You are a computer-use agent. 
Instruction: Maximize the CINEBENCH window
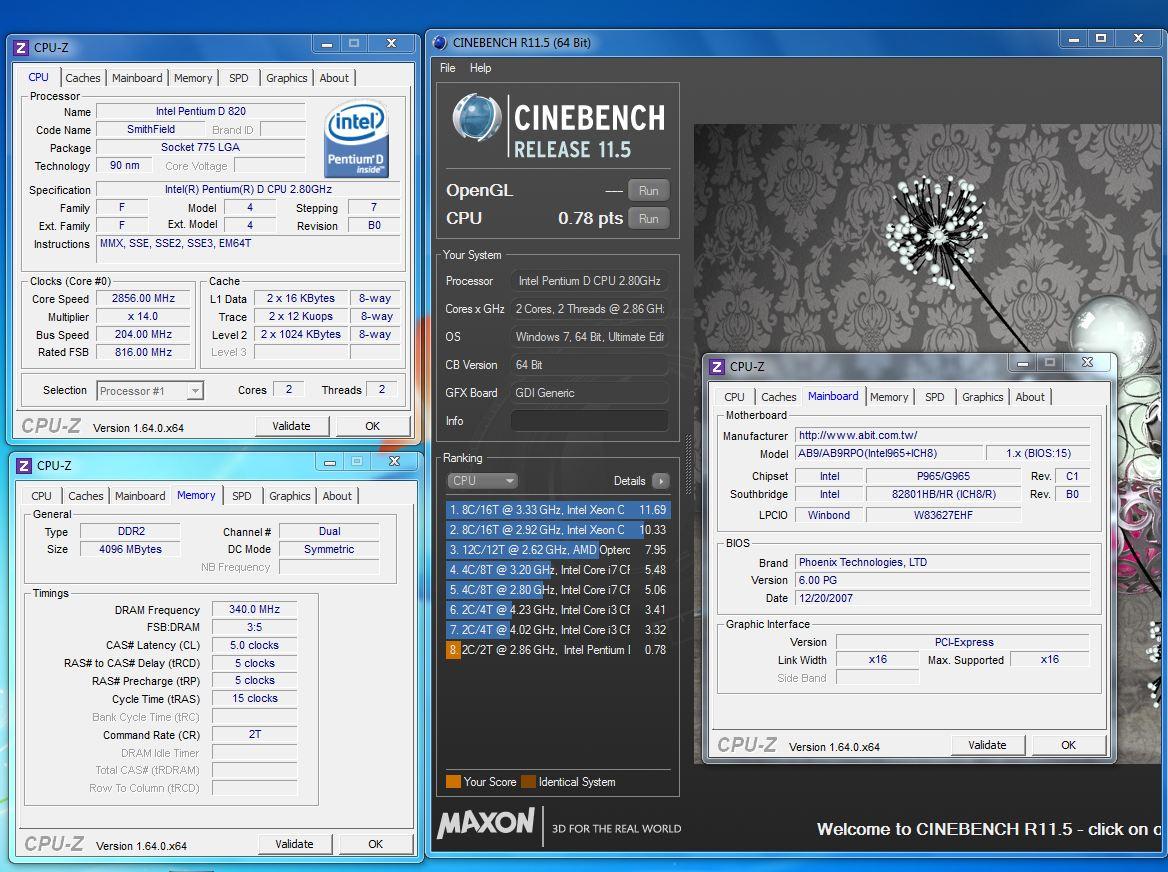point(1101,39)
